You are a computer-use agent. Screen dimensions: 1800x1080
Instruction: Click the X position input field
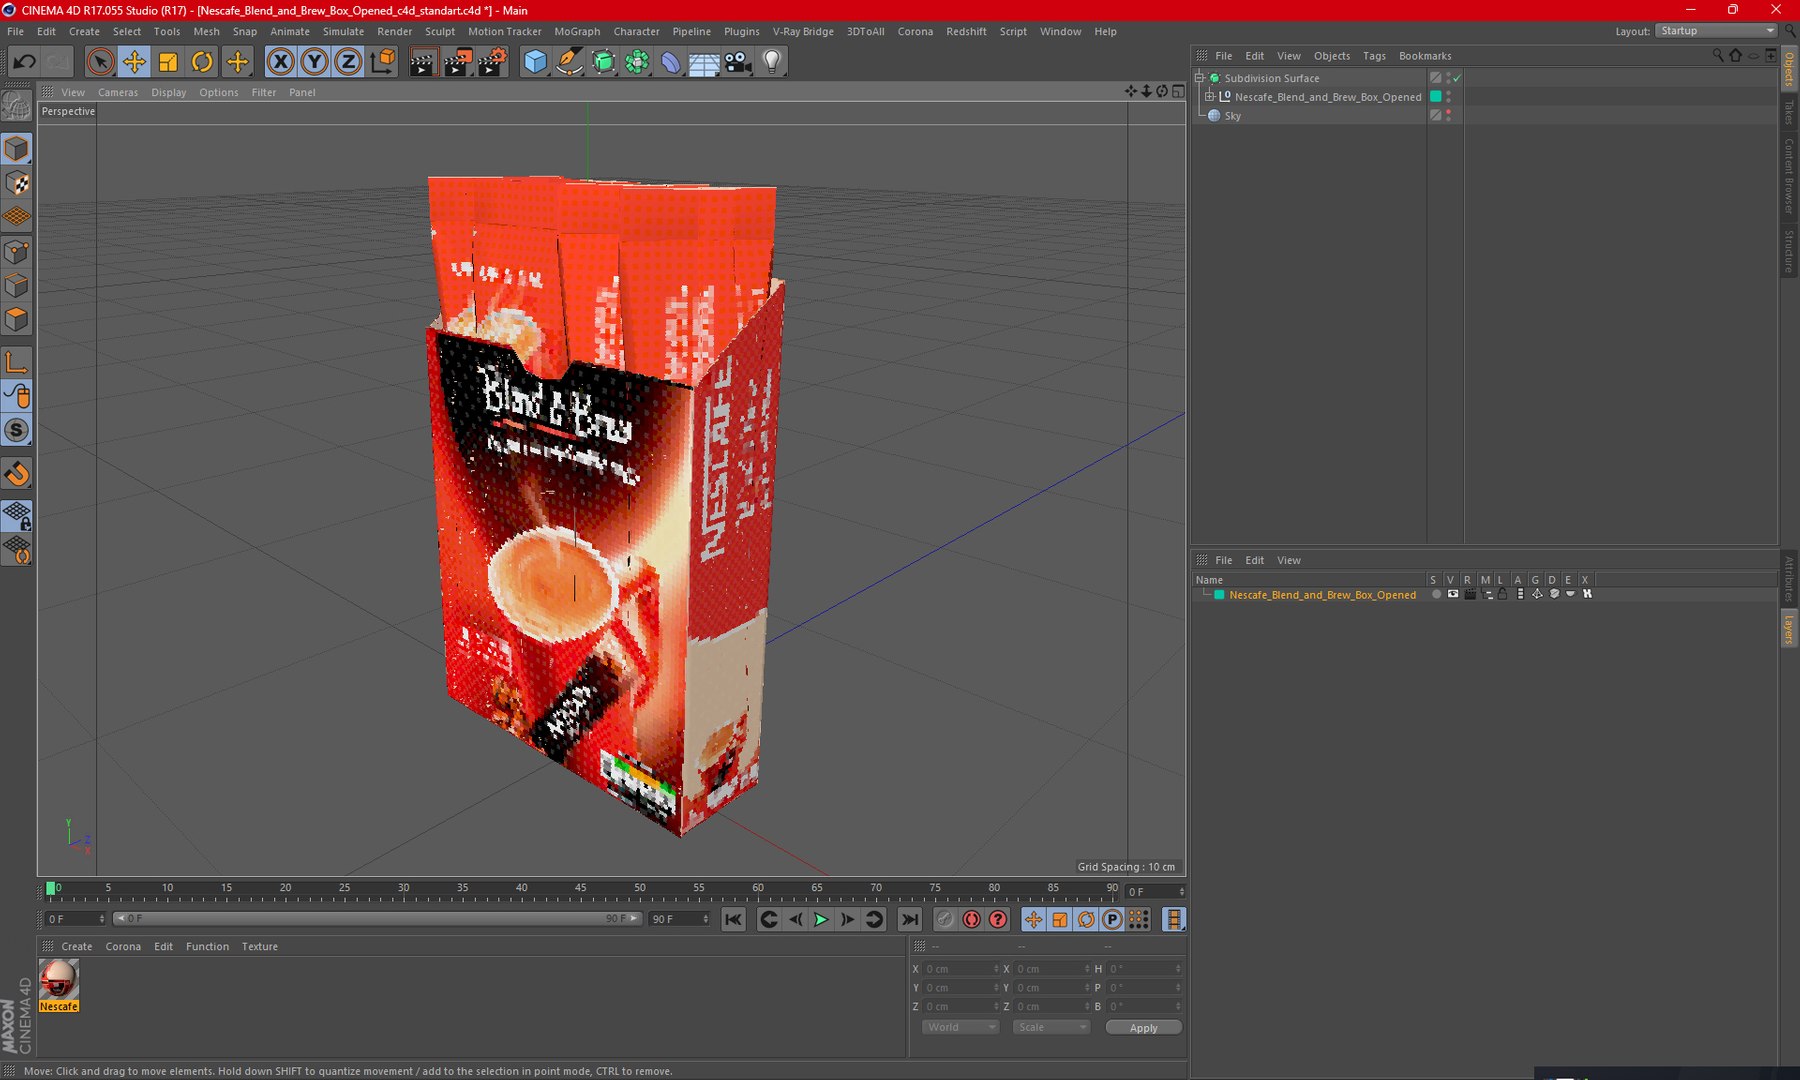tap(959, 969)
